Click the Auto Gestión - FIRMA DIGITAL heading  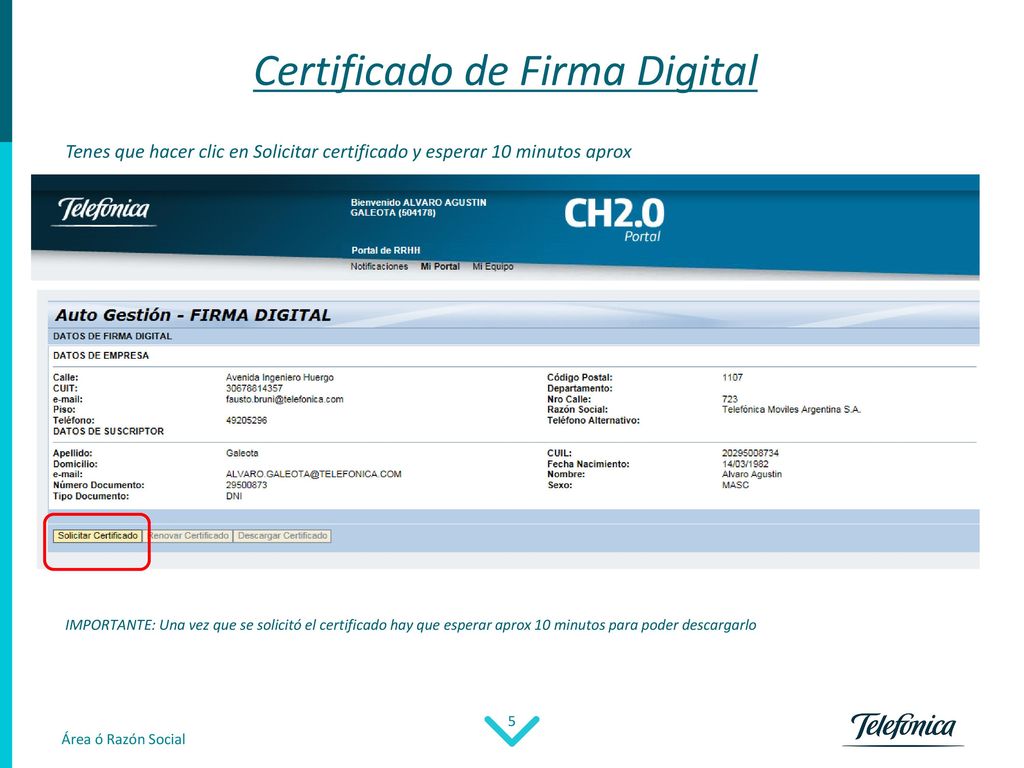[193, 315]
